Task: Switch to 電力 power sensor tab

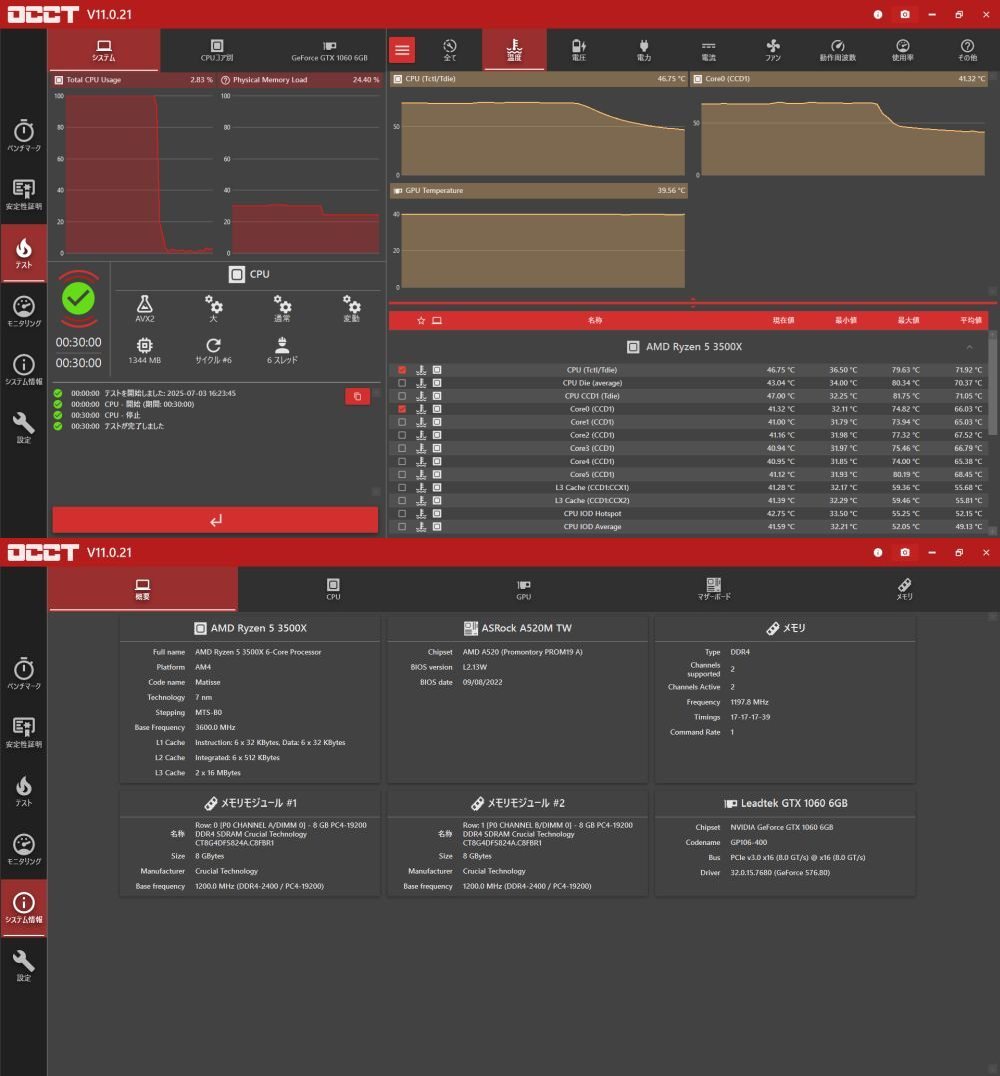Action: (644, 50)
